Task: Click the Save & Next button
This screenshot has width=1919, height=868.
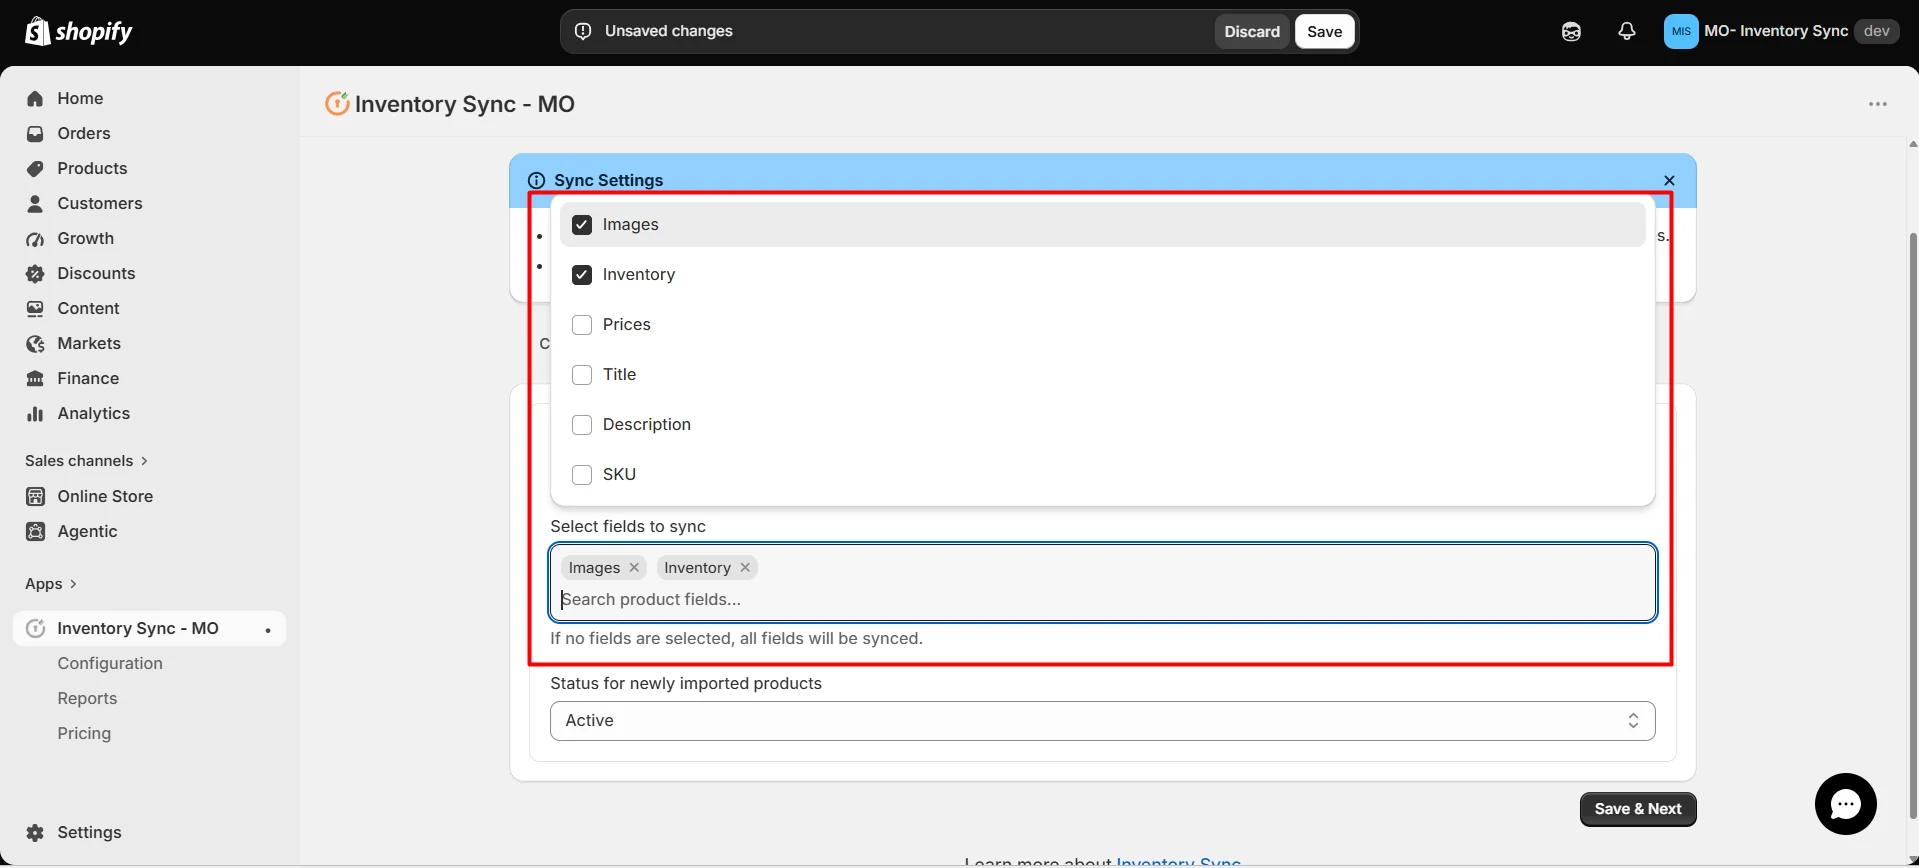Action: (1638, 809)
